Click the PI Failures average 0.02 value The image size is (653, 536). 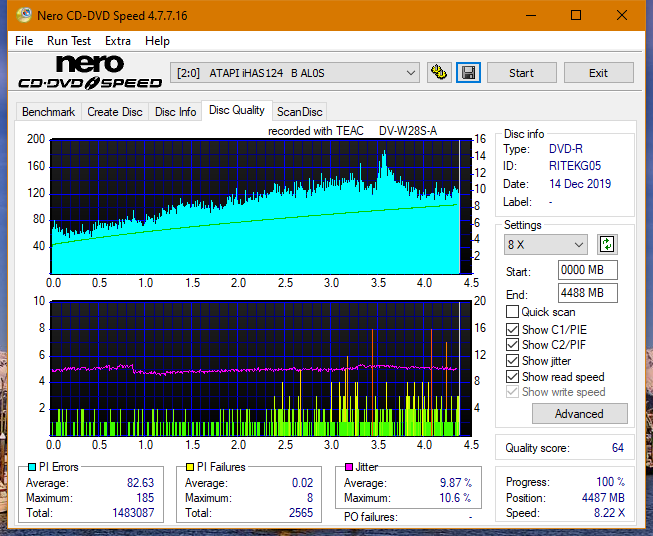[x=302, y=483]
